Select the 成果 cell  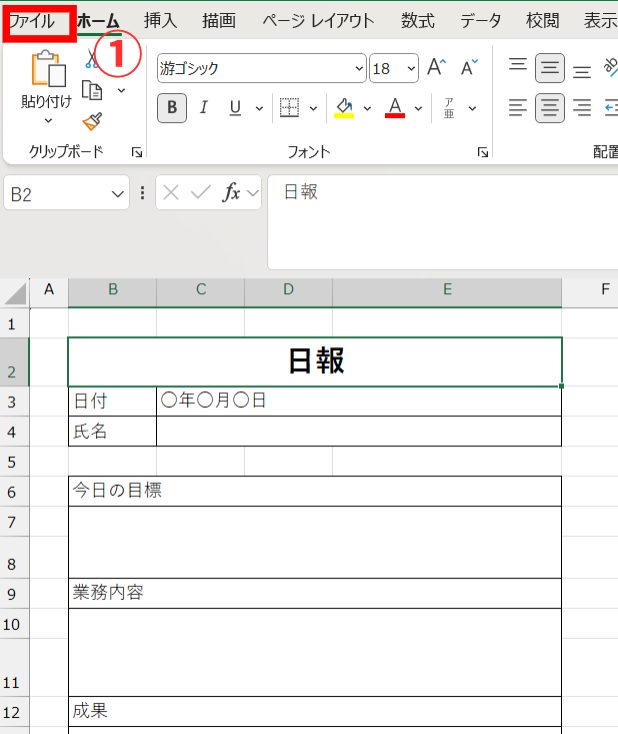[315, 711]
